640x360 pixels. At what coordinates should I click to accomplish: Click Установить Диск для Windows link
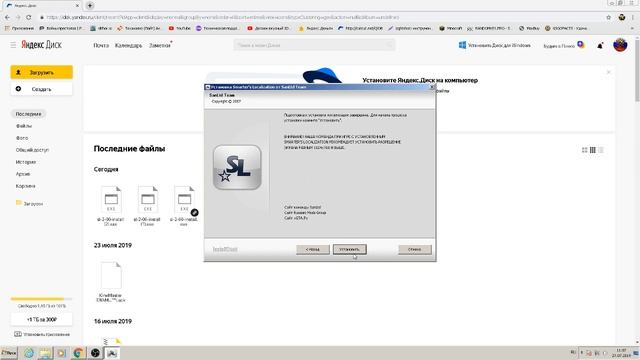pyautogui.click(x=494, y=45)
